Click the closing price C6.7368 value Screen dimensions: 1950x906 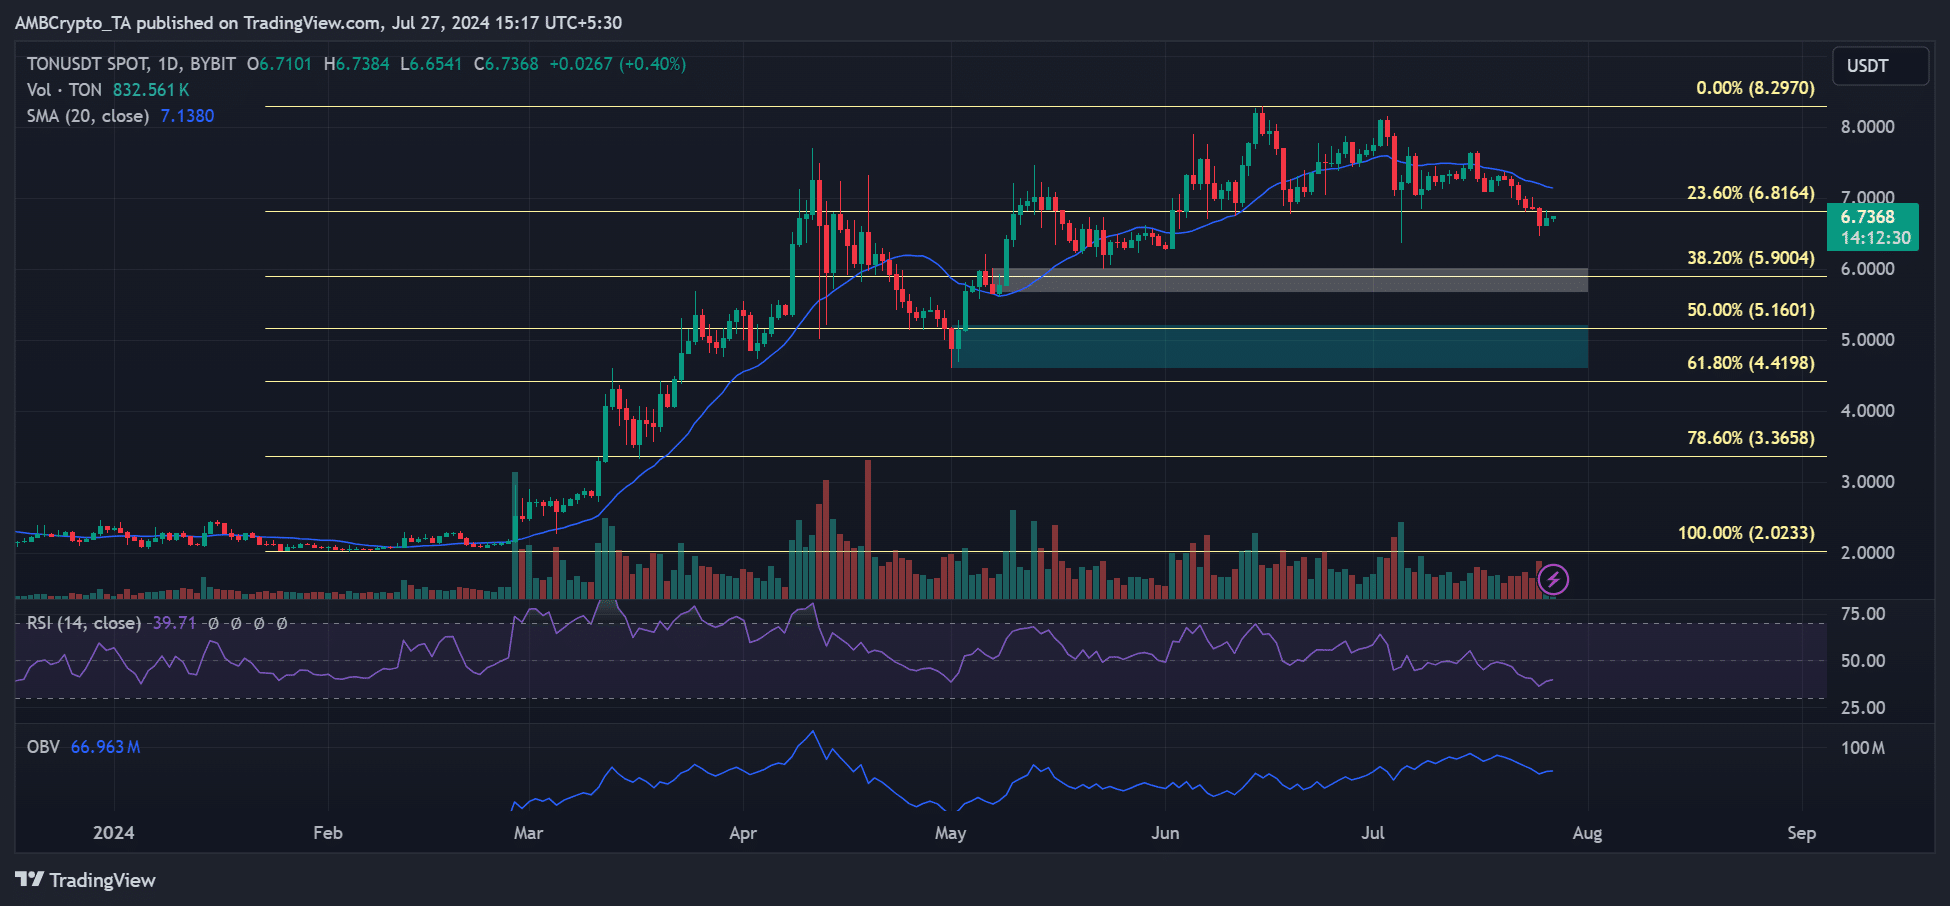click(506, 64)
